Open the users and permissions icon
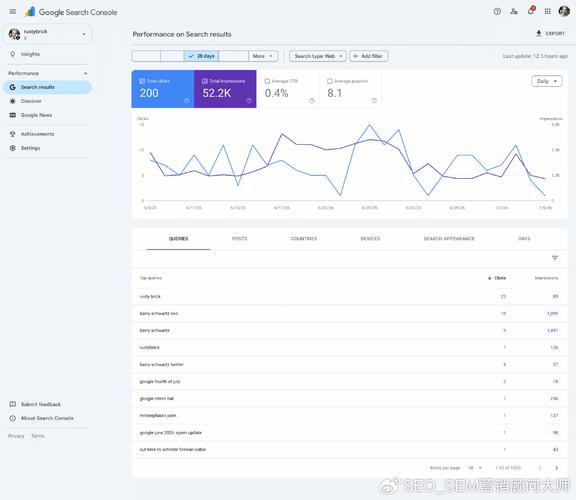This screenshot has height=500, width=576. tap(514, 11)
